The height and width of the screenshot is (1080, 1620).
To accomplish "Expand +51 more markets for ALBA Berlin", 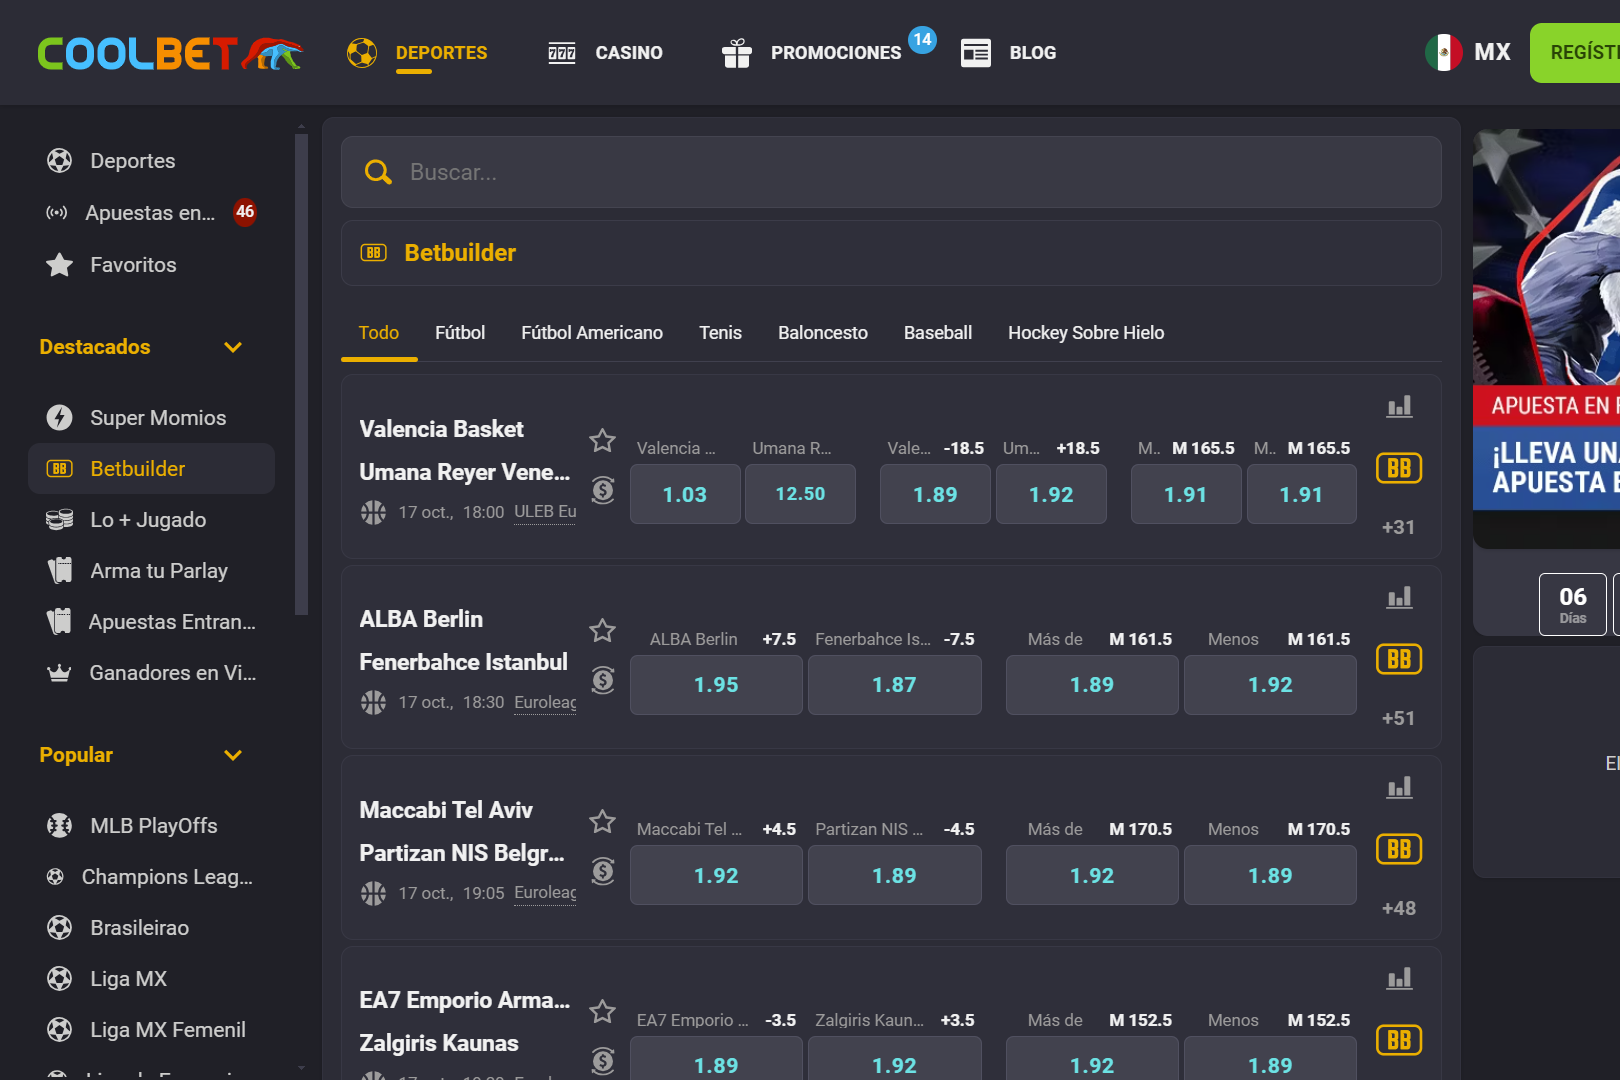I will (1398, 718).
